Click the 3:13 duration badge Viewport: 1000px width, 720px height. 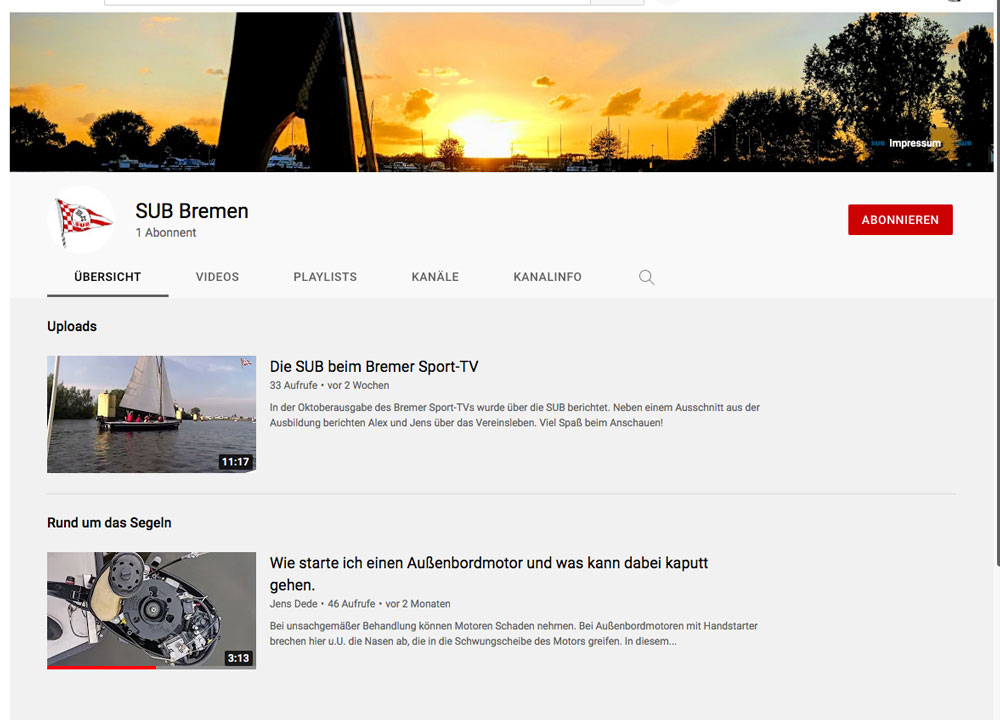pos(239,658)
